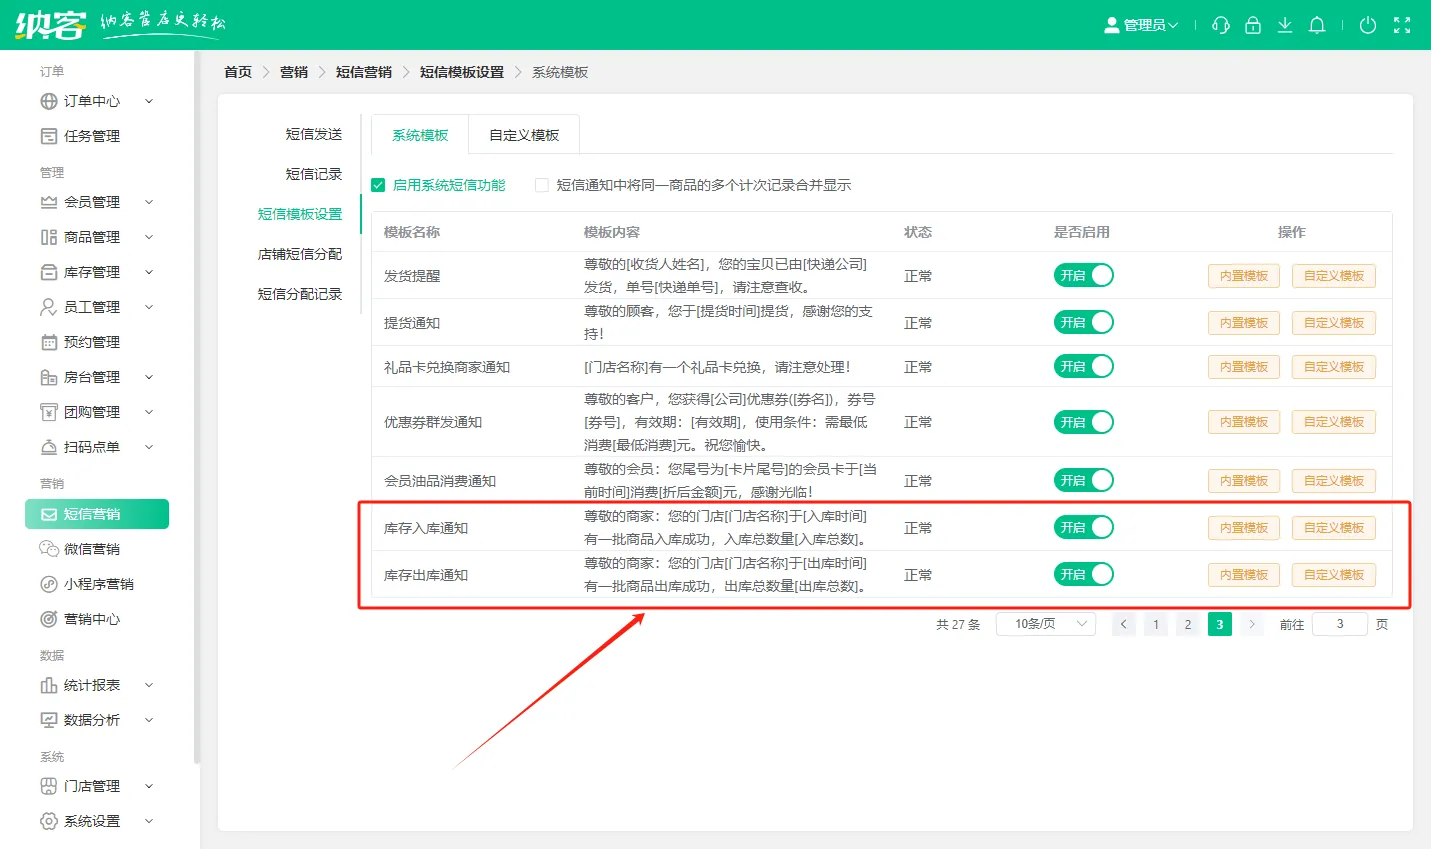Viewport: 1431px width, 849px height.
Task: Open the 10条/页 page size dropdown
Action: [1046, 624]
